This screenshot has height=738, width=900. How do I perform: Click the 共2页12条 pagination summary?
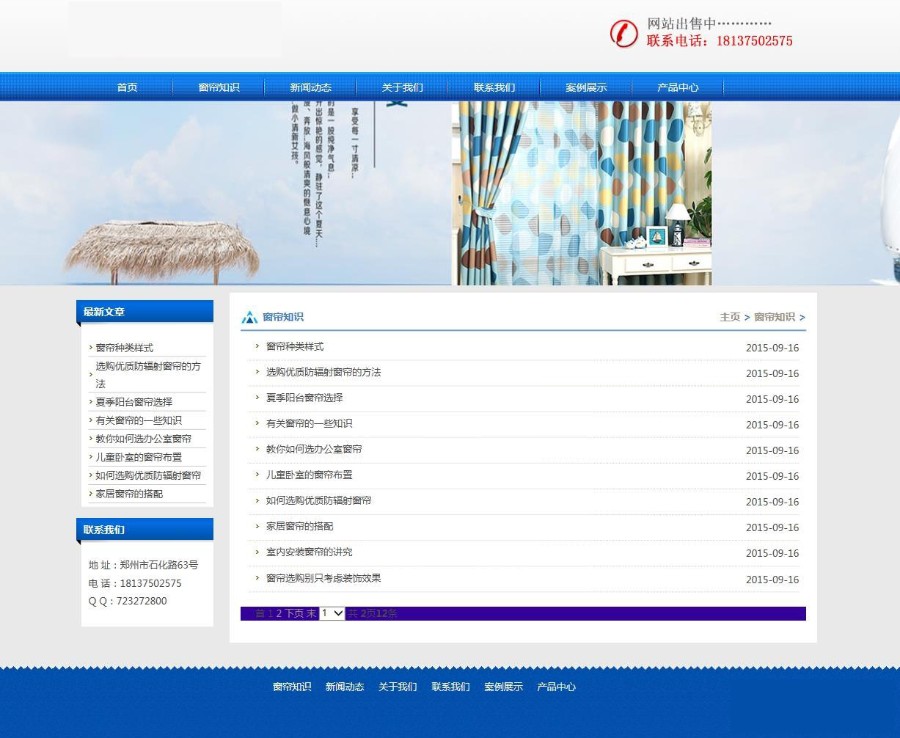click(x=373, y=613)
